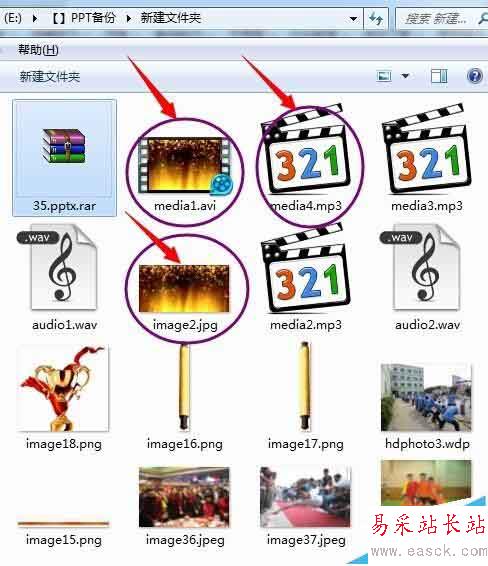Open the blue help icon
Screen dimensions: 488x566
coord(475,76)
